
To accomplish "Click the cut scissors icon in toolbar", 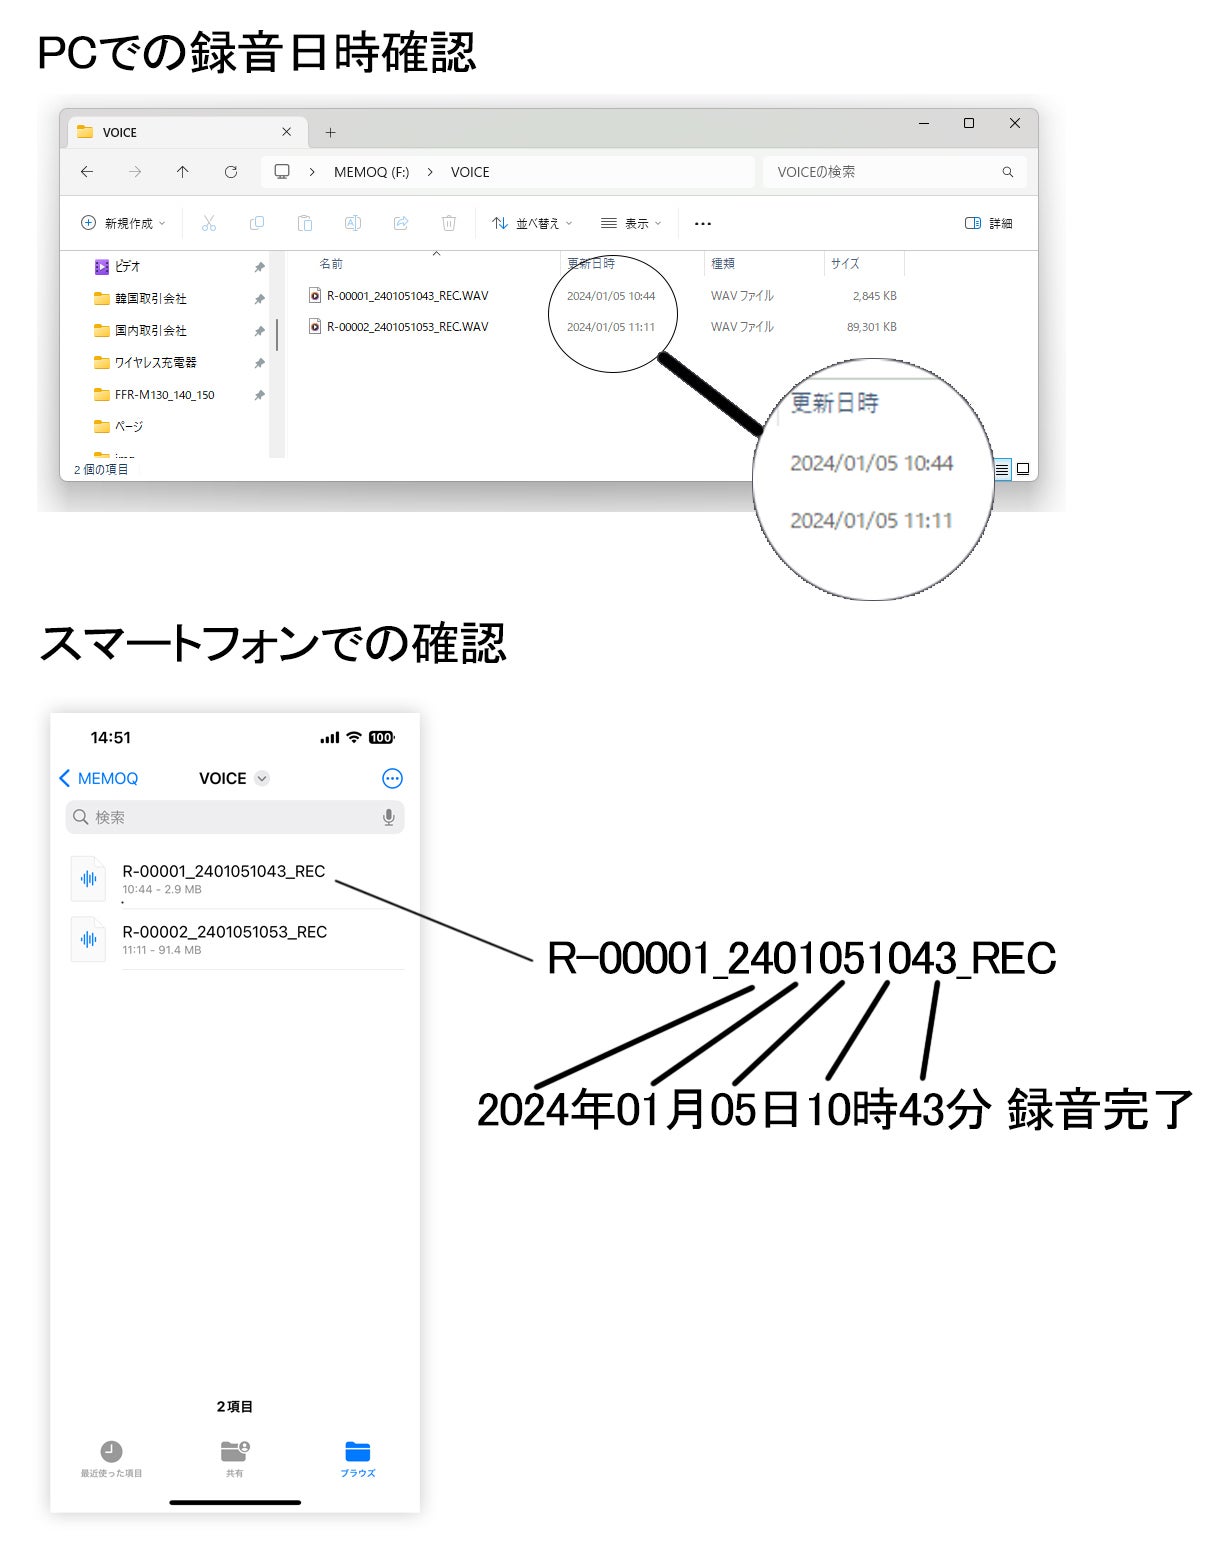I will (x=208, y=223).
